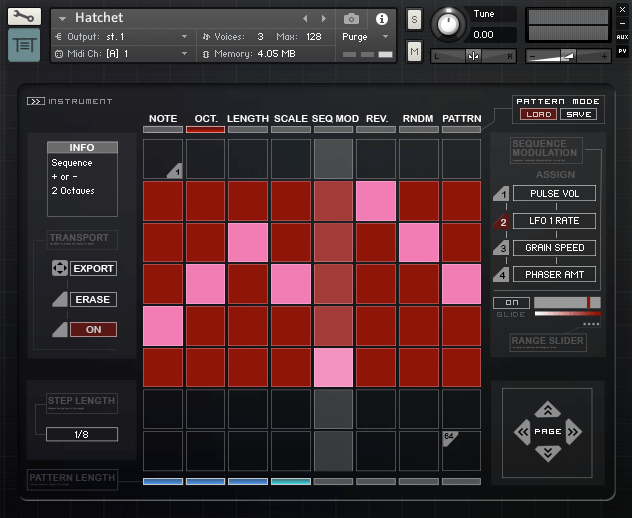Click the page up double-arrow icon
This screenshot has width=632, height=518.
[546, 410]
